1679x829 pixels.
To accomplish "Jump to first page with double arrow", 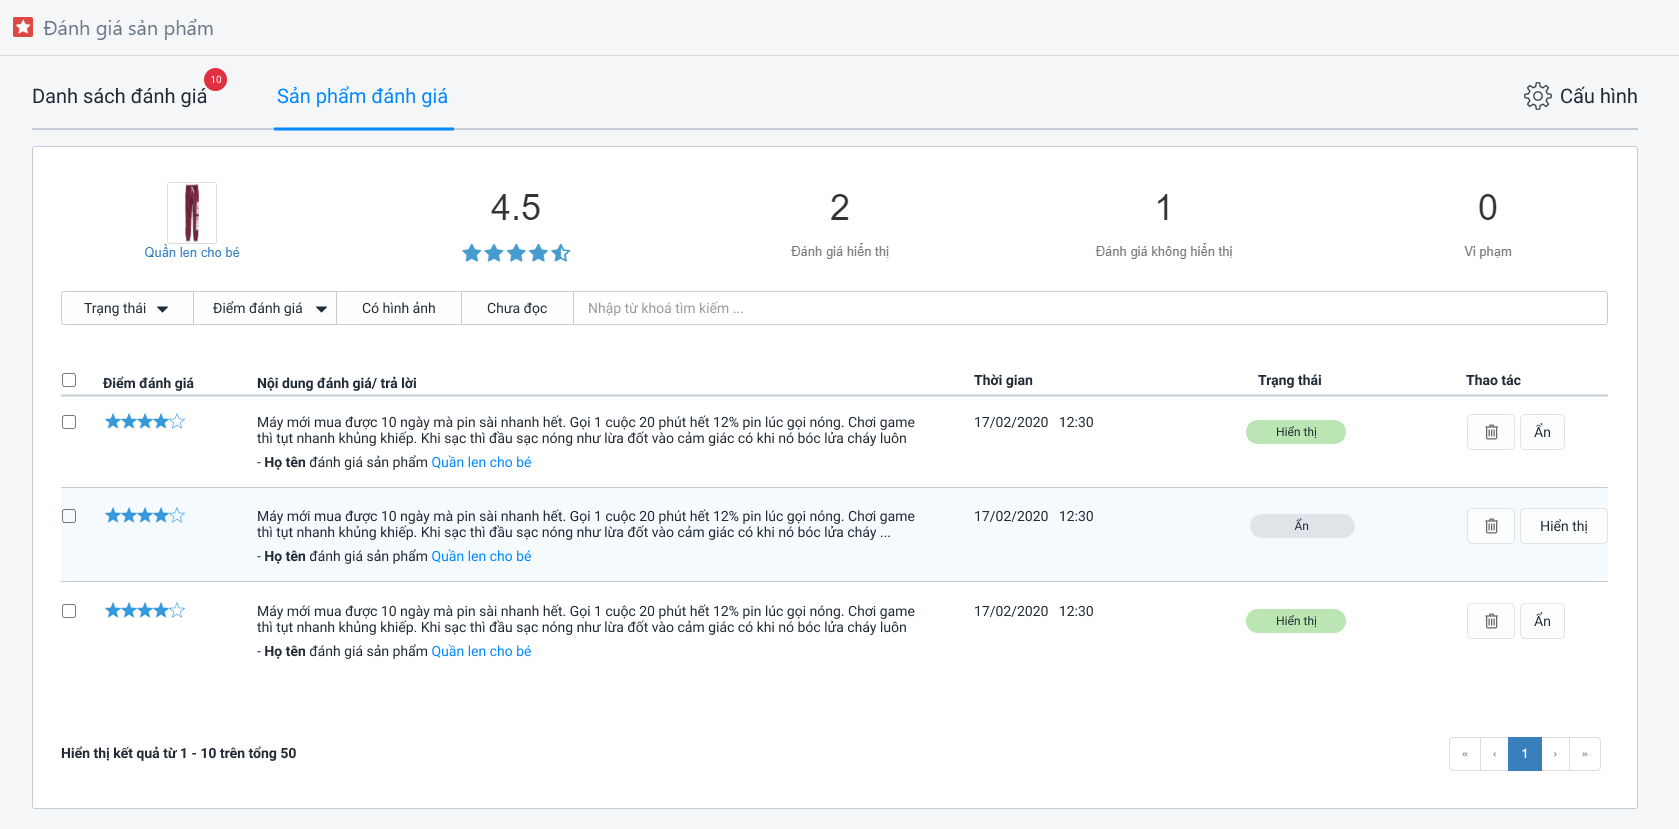I will point(1465,754).
